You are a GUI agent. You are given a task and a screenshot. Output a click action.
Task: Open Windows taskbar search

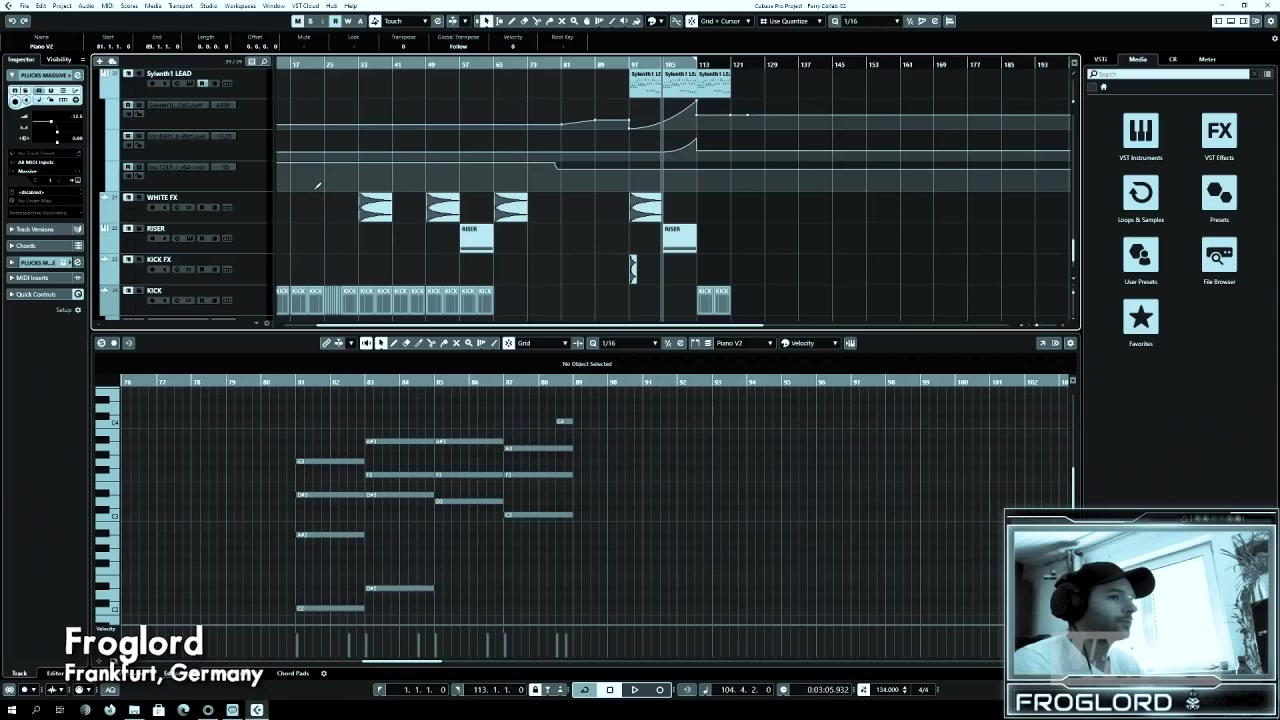pyautogui.click(x=36, y=710)
